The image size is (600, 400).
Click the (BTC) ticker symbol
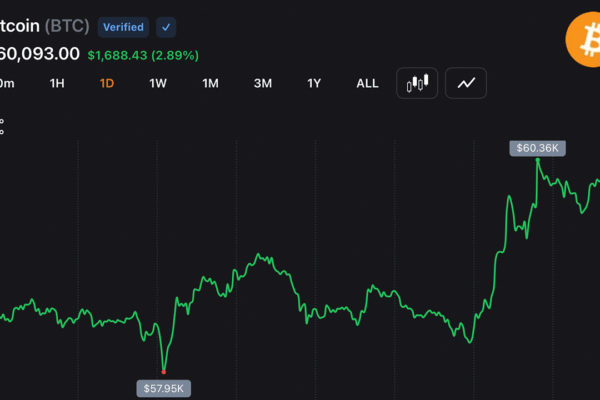pyautogui.click(x=67, y=26)
